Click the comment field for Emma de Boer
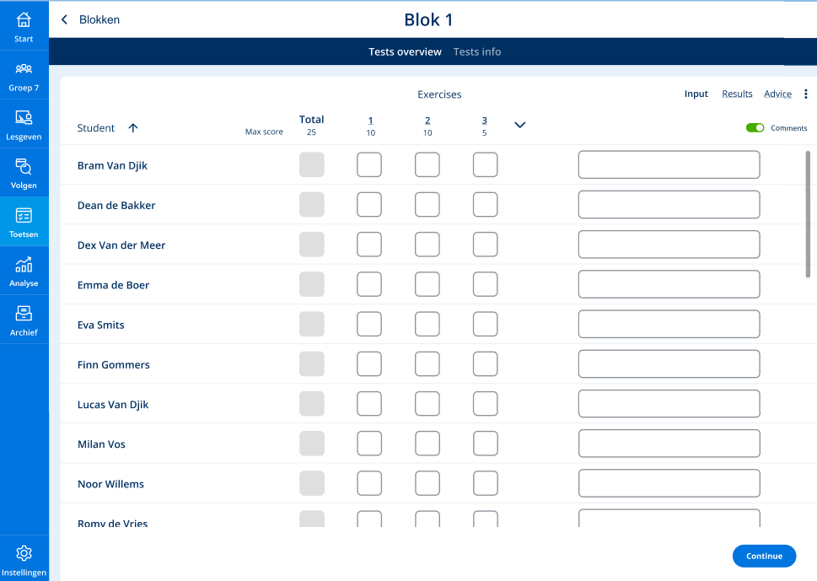Screen dimensions: 817x581 coord(669,285)
